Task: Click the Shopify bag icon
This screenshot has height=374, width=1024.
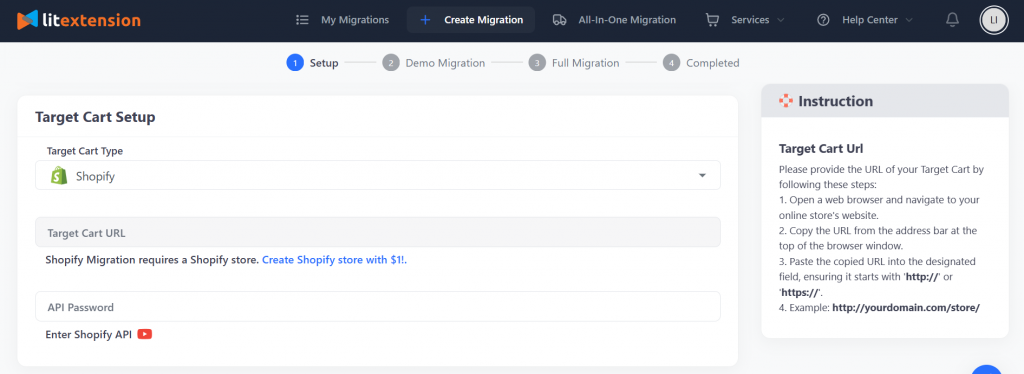Action: pos(59,176)
